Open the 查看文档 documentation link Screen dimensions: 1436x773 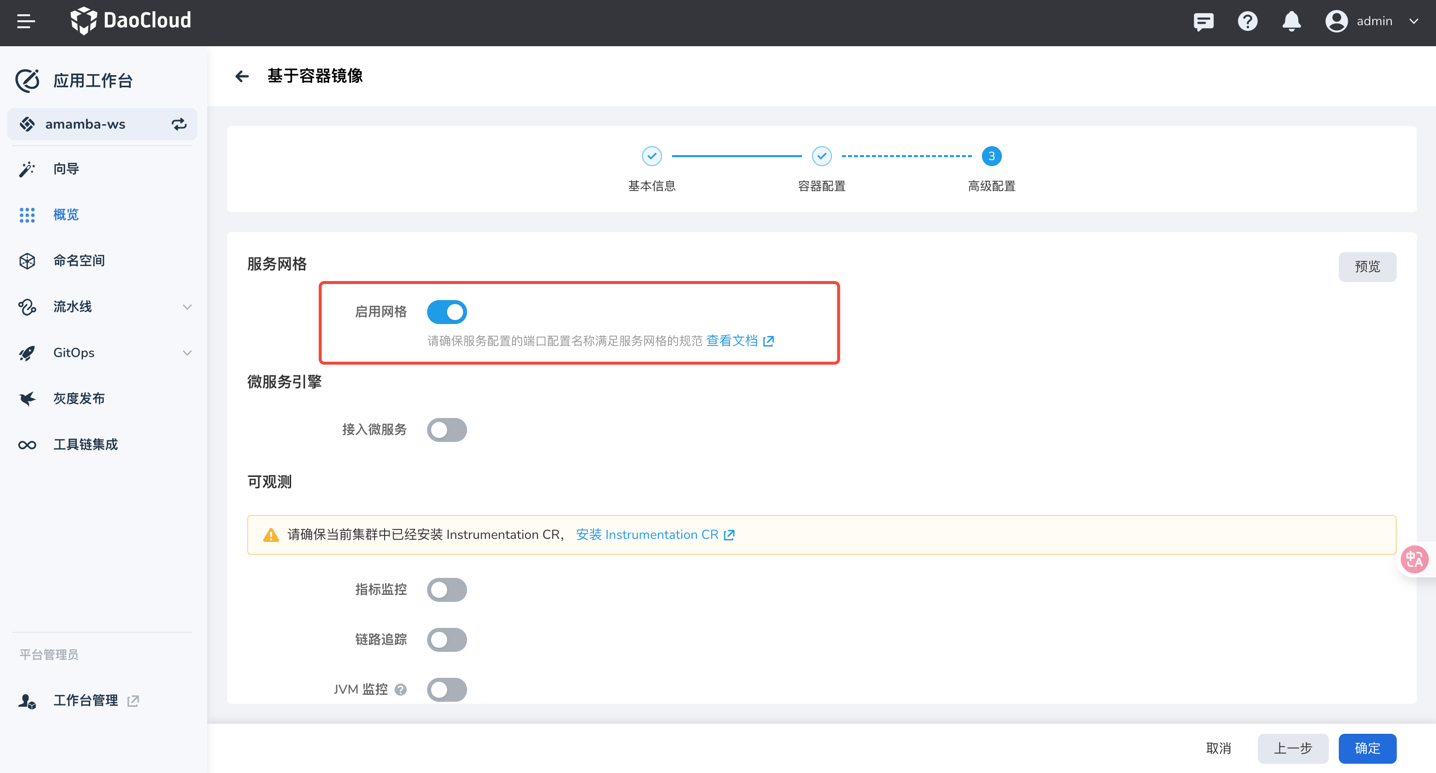[x=735, y=340]
